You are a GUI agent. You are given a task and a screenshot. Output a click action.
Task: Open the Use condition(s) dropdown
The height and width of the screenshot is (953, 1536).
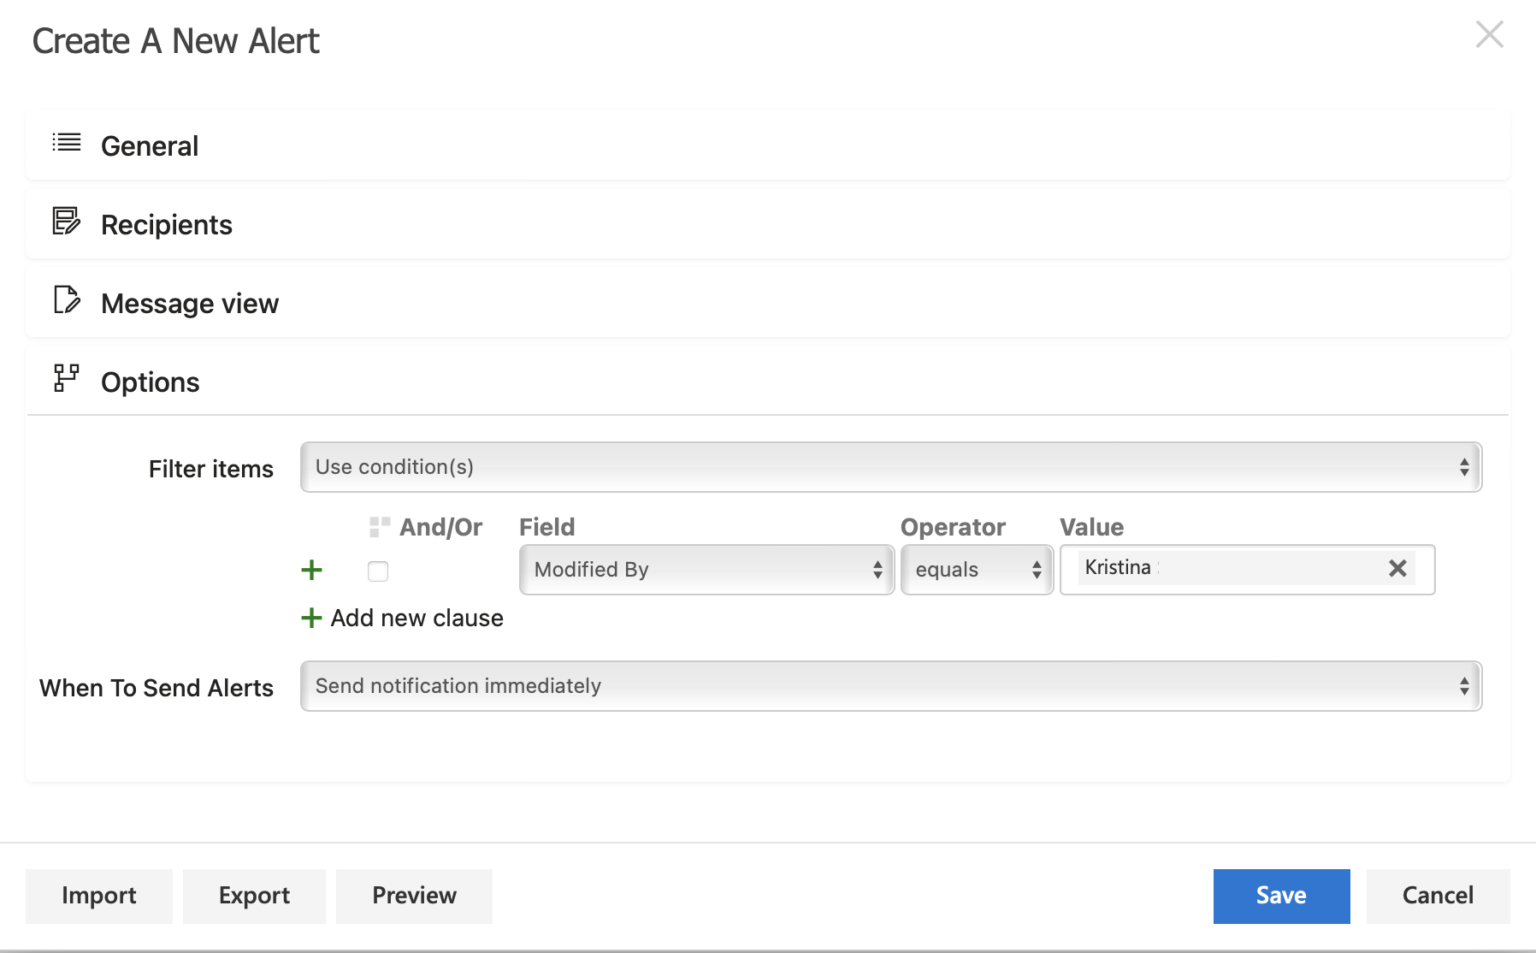890,467
